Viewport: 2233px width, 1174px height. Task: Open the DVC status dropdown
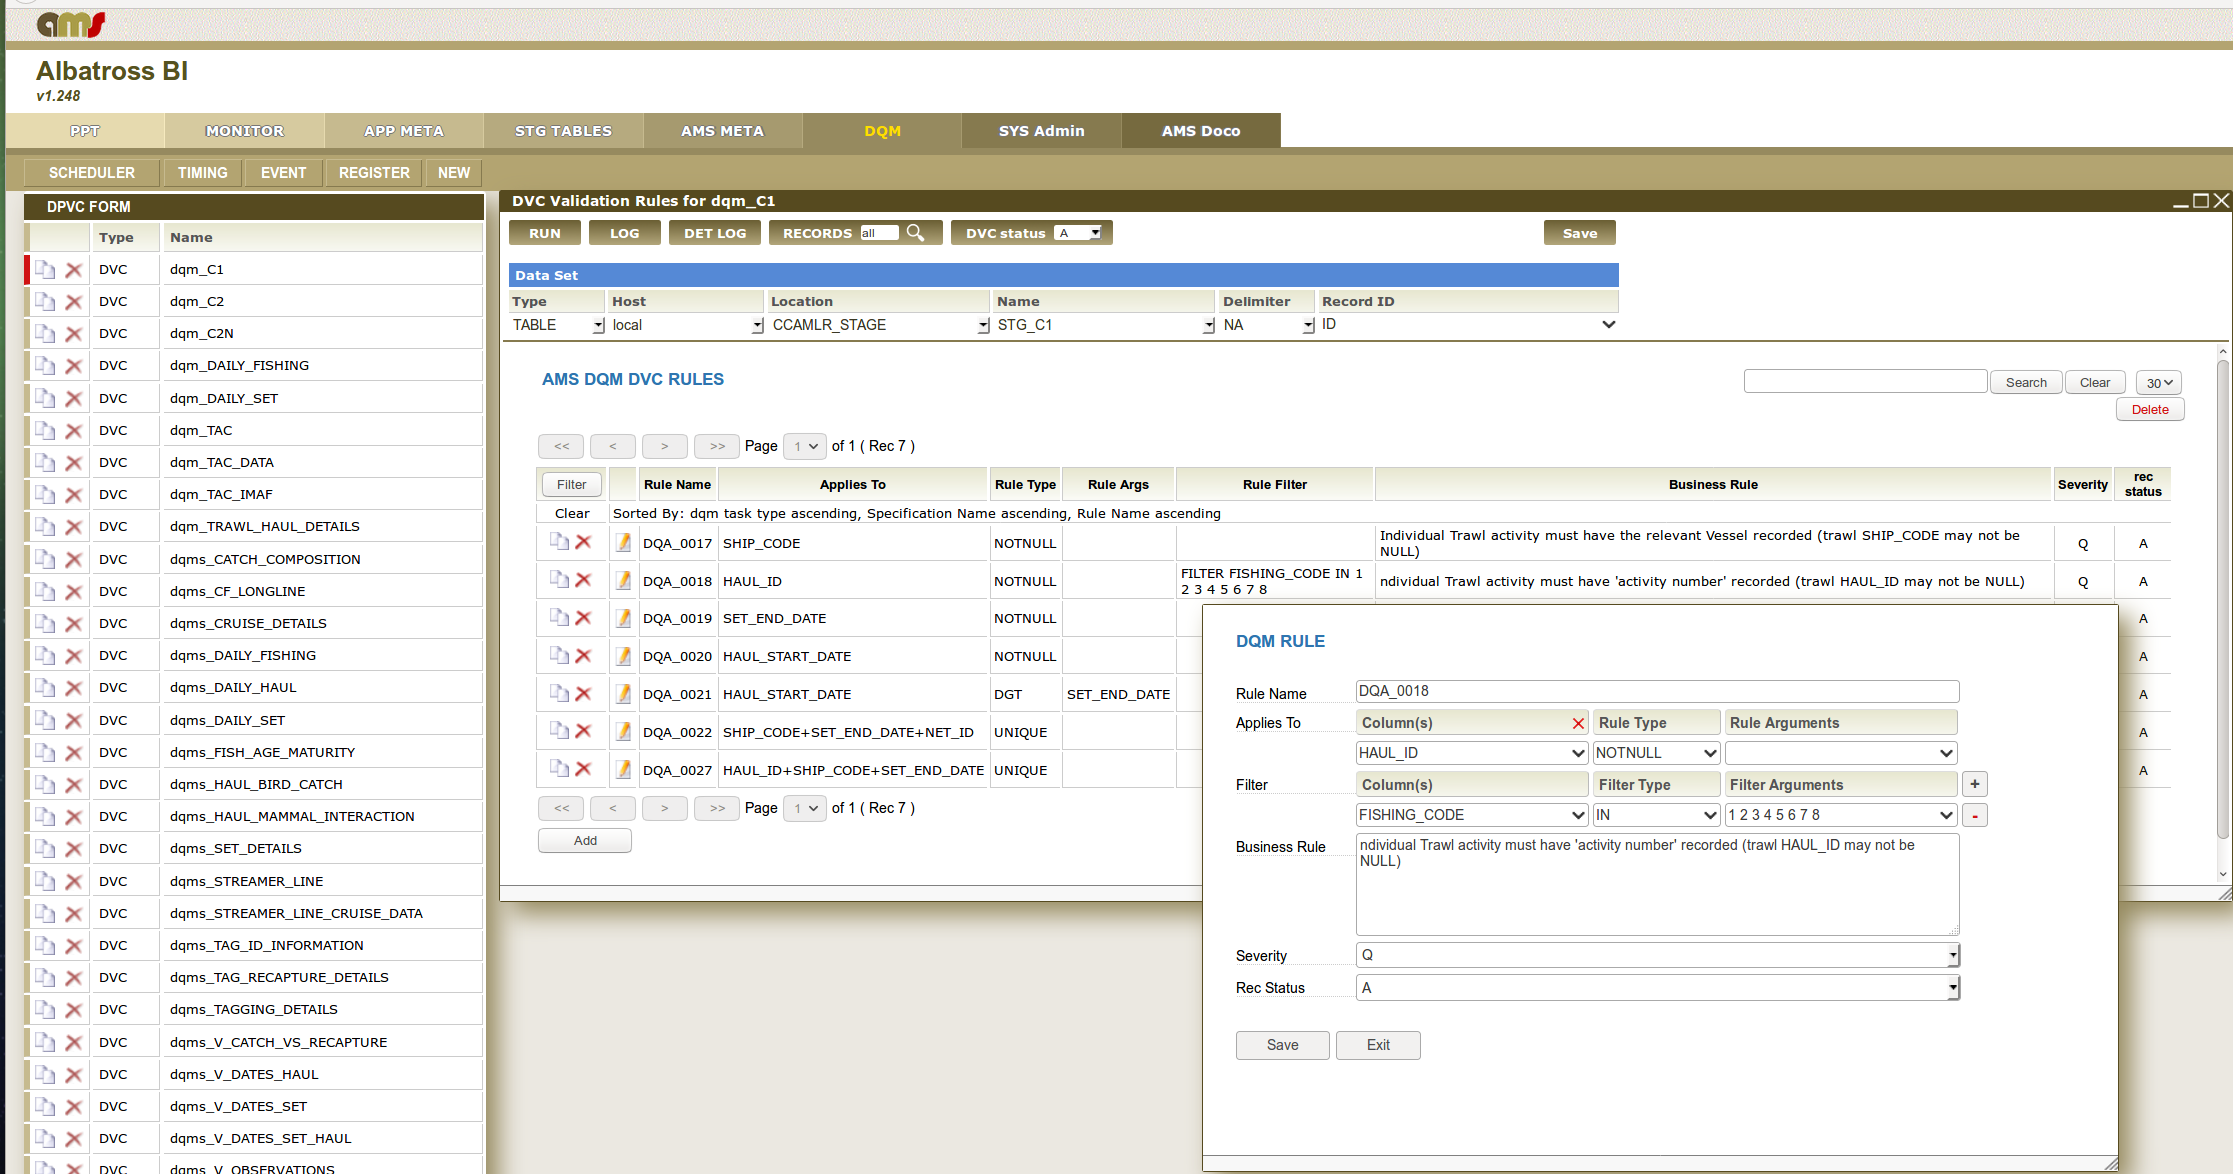[x=1079, y=233]
